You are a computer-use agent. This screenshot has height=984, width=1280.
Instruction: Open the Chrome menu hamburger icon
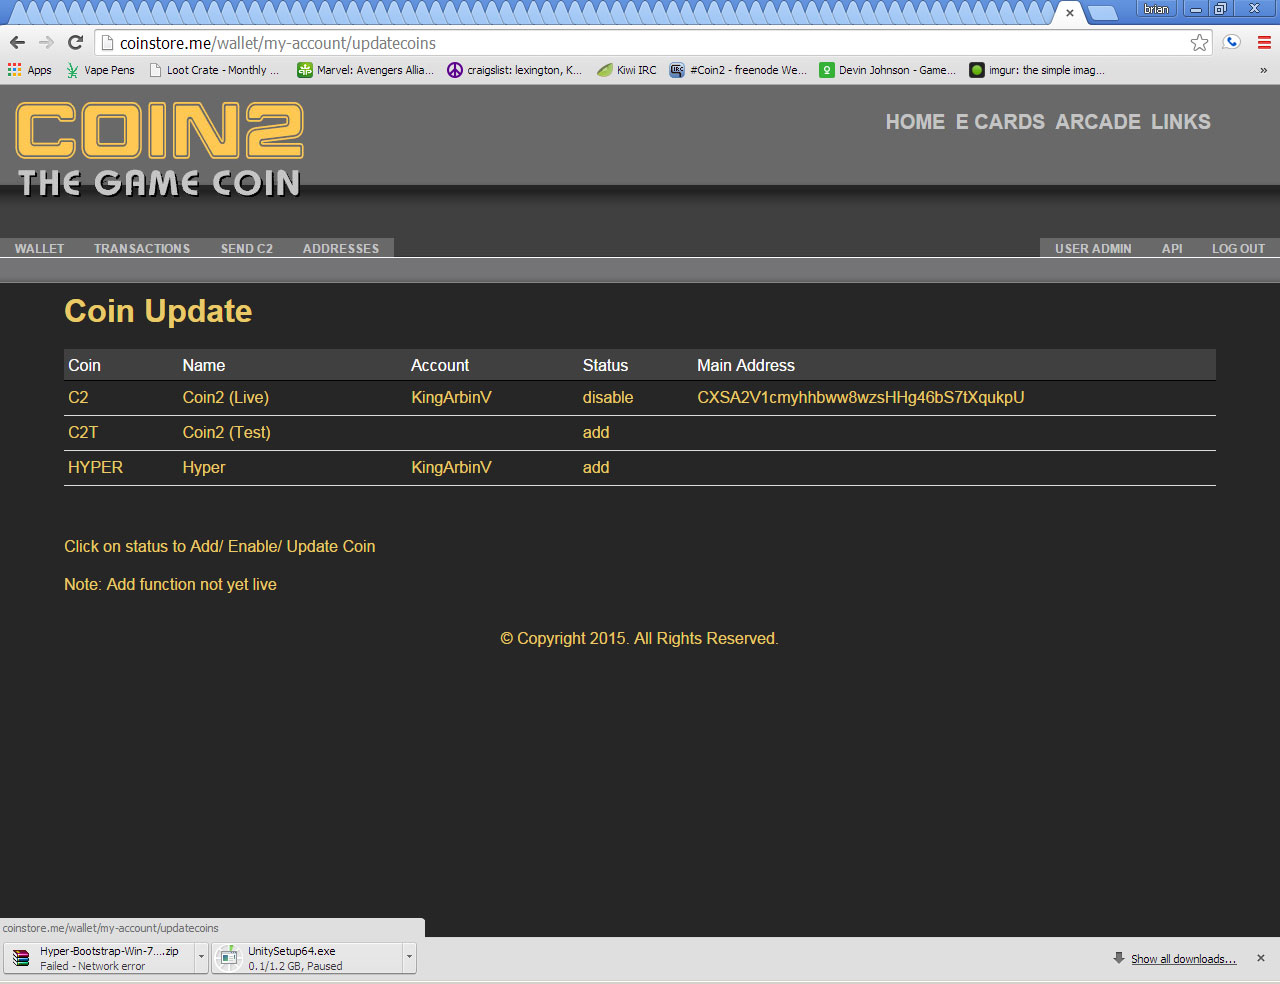[1264, 43]
